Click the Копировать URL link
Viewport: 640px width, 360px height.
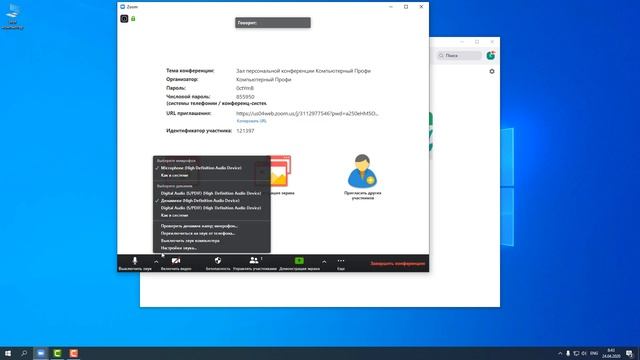point(251,121)
